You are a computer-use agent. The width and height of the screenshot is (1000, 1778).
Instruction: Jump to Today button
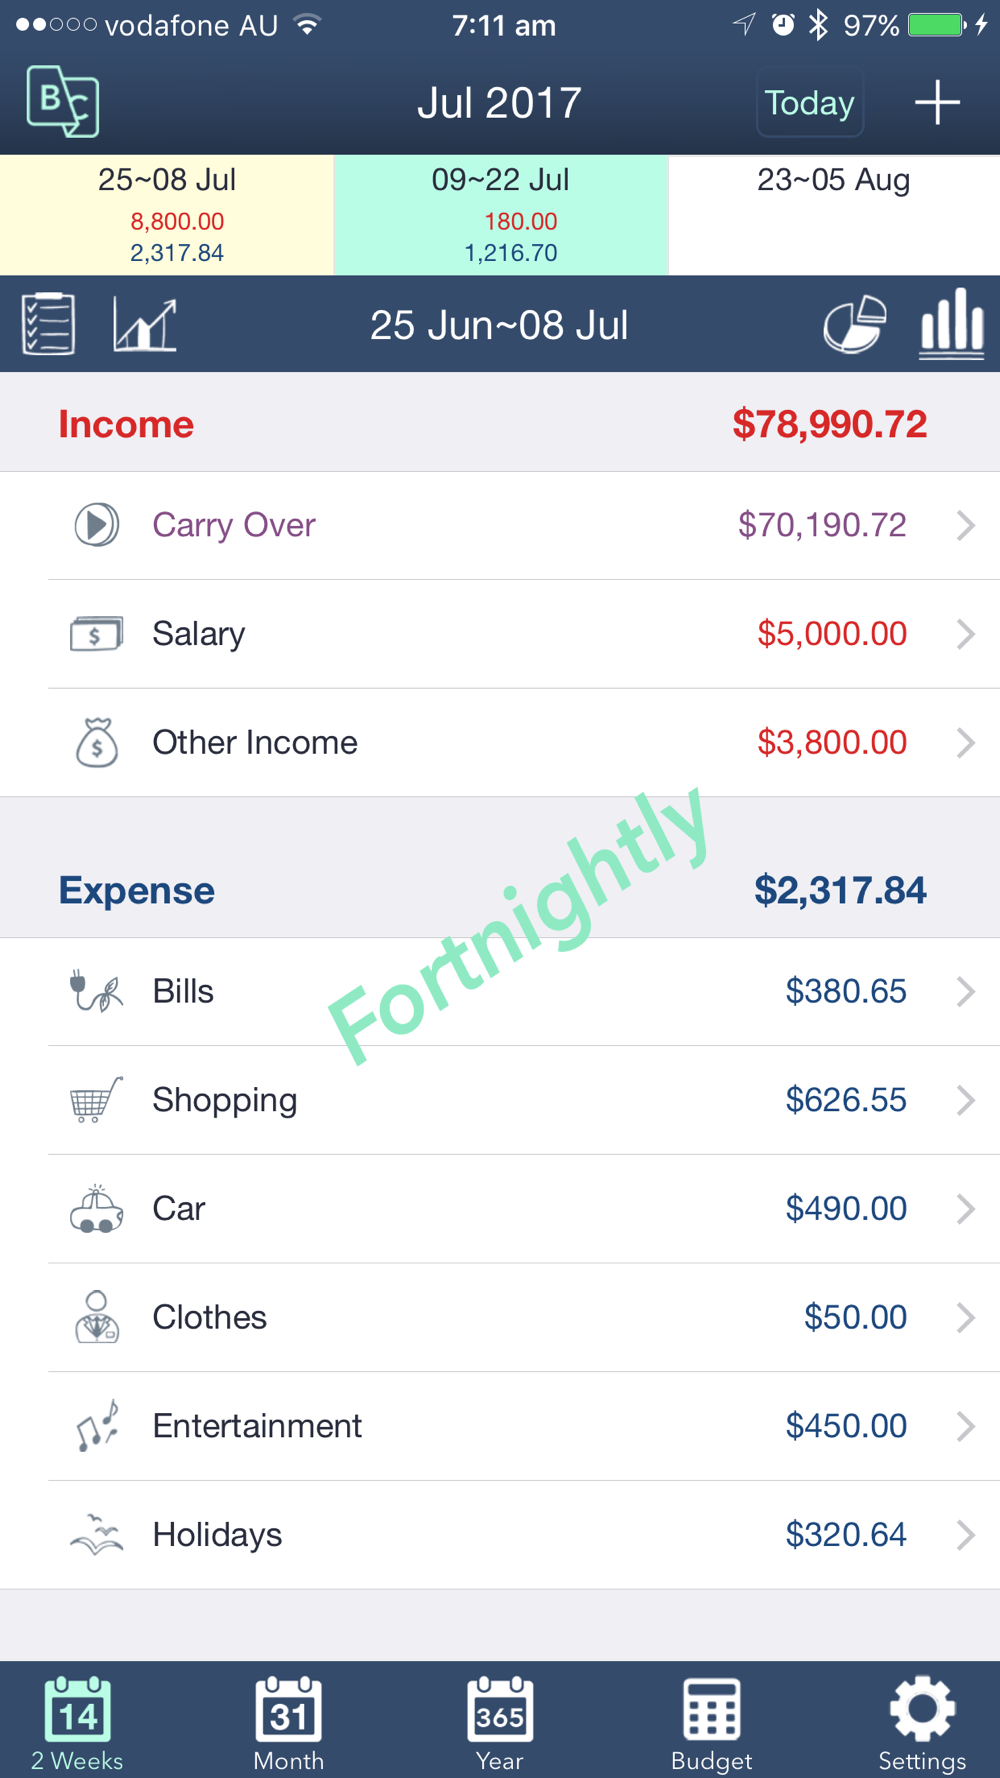(x=810, y=102)
